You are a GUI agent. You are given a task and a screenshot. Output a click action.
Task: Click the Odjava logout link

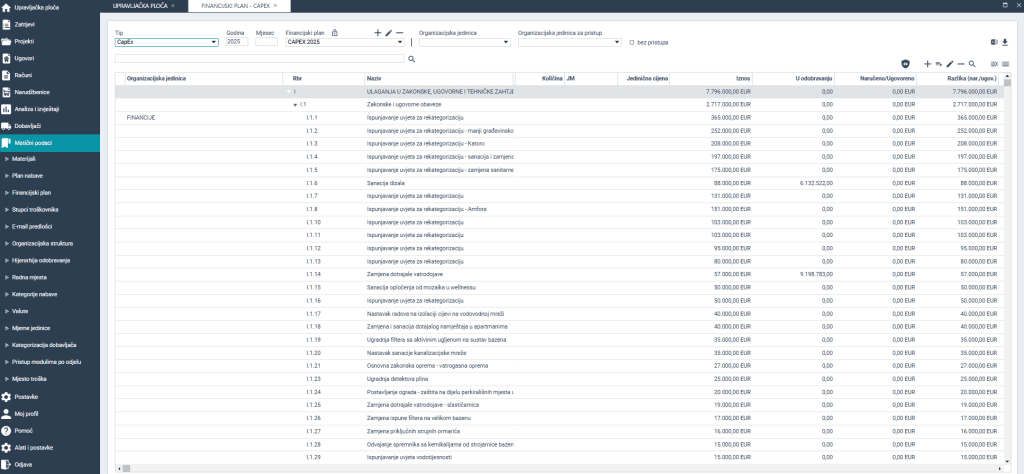click(24, 465)
